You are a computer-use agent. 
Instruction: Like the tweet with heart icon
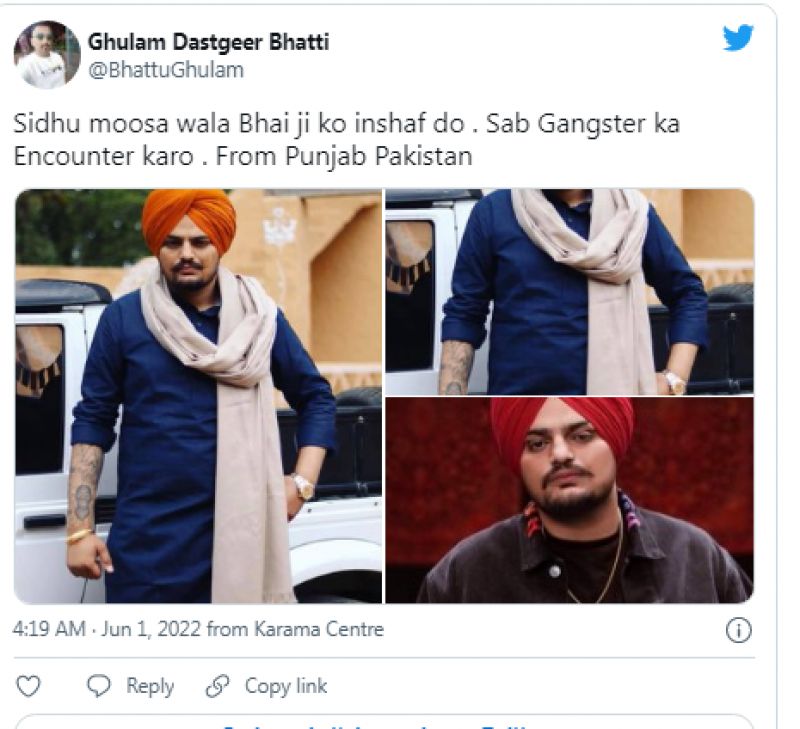pyautogui.click(x=28, y=686)
